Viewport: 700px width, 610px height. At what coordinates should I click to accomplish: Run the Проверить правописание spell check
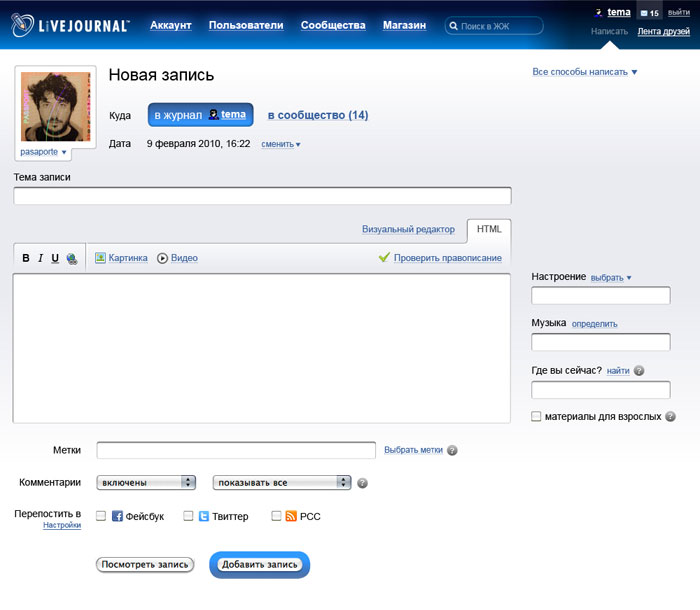[384, 258]
